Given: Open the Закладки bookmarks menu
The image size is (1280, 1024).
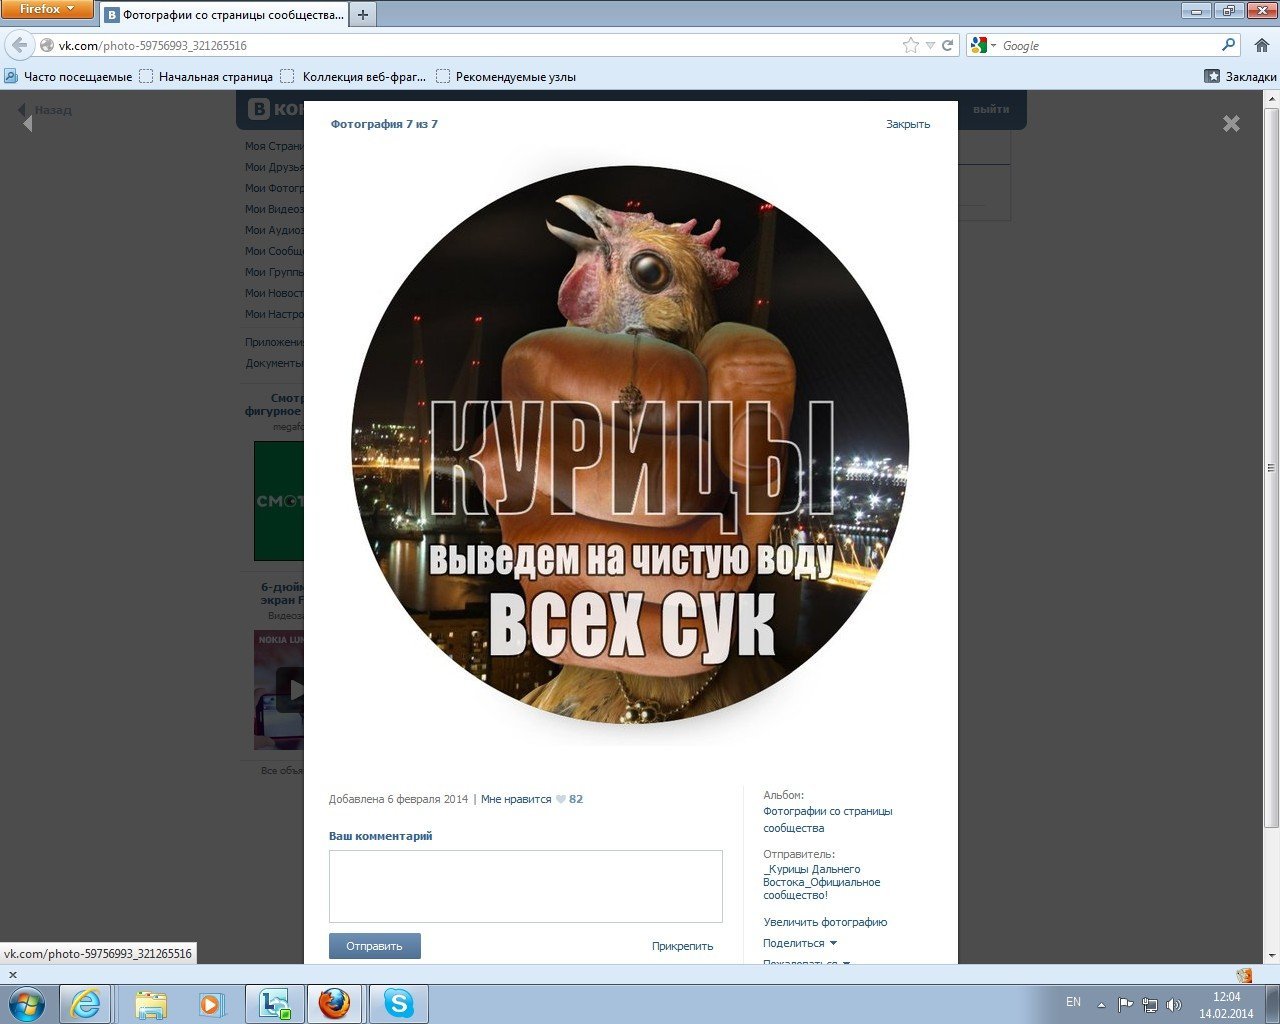Looking at the screenshot, I should (x=1240, y=76).
